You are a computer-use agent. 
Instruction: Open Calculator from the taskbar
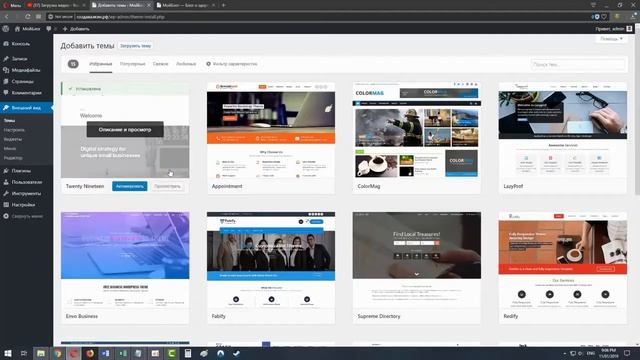pos(188,353)
